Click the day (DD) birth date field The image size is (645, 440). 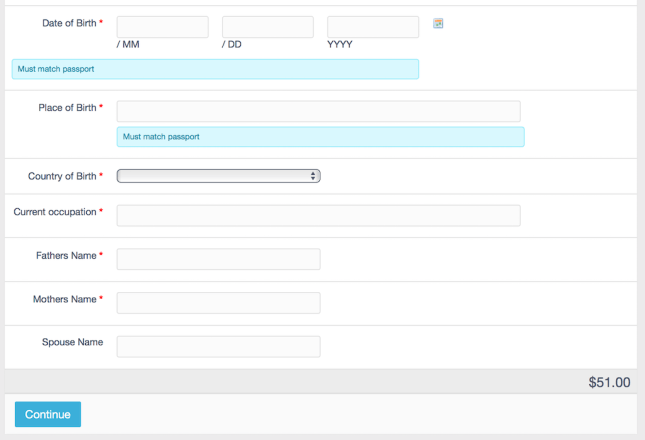267,27
